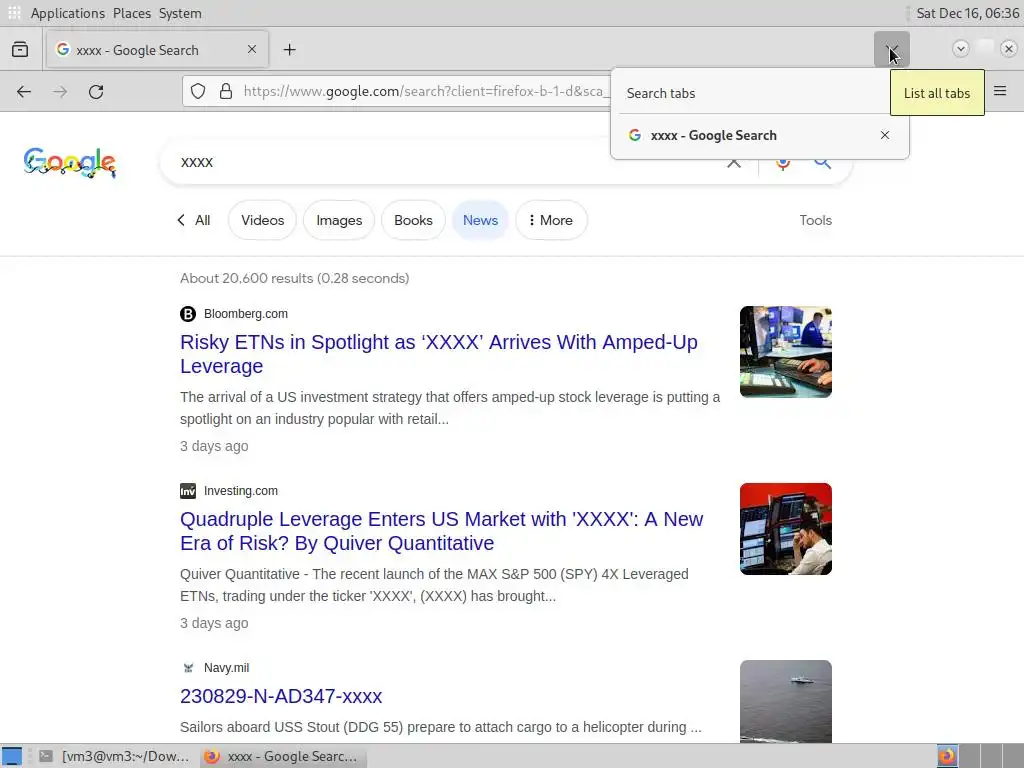Close xxxx tab from the tabs list panel
The height and width of the screenshot is (768, 1024).
coord(885,135)
